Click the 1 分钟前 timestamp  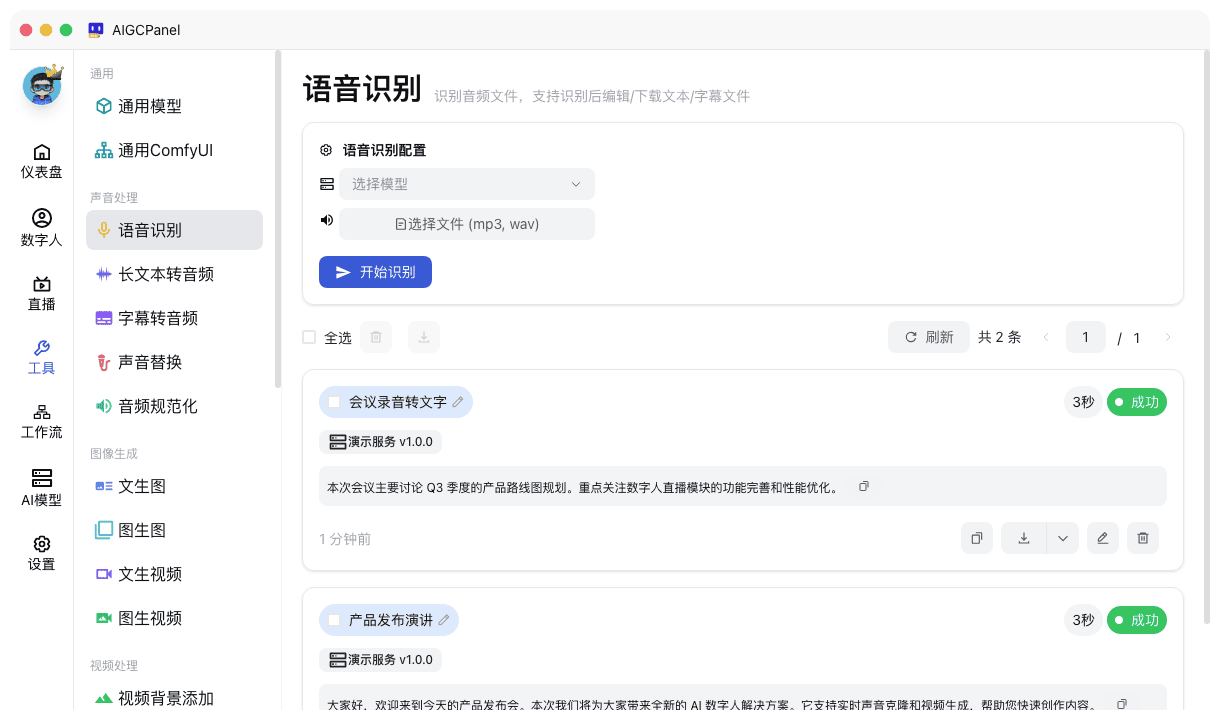(345, 539)
